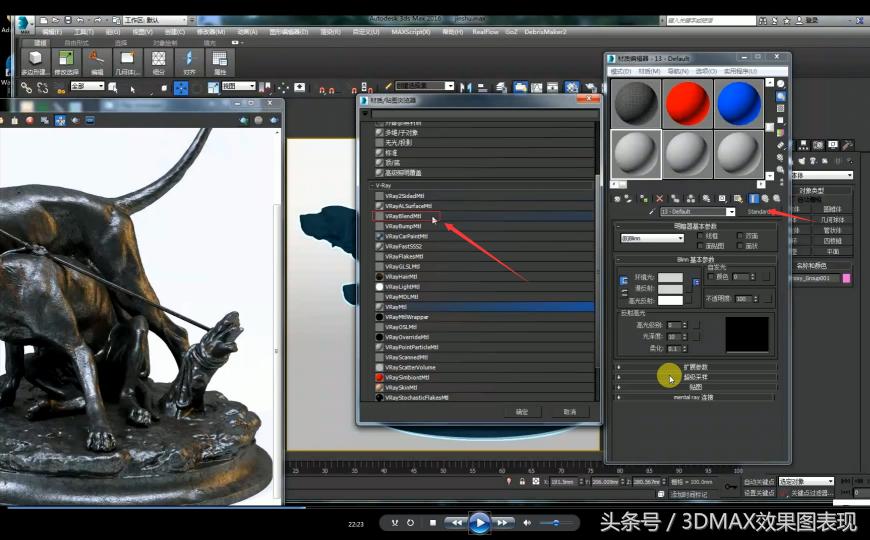
Task: Click the Standard material type button
Action: coord(760,211)
